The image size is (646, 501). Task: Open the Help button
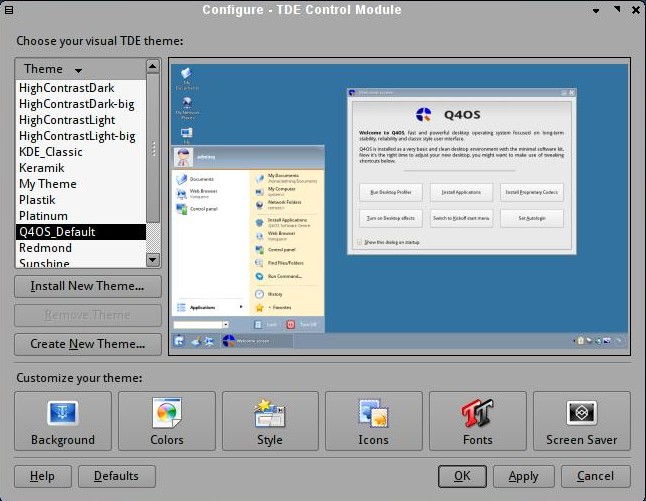(43, 477)
